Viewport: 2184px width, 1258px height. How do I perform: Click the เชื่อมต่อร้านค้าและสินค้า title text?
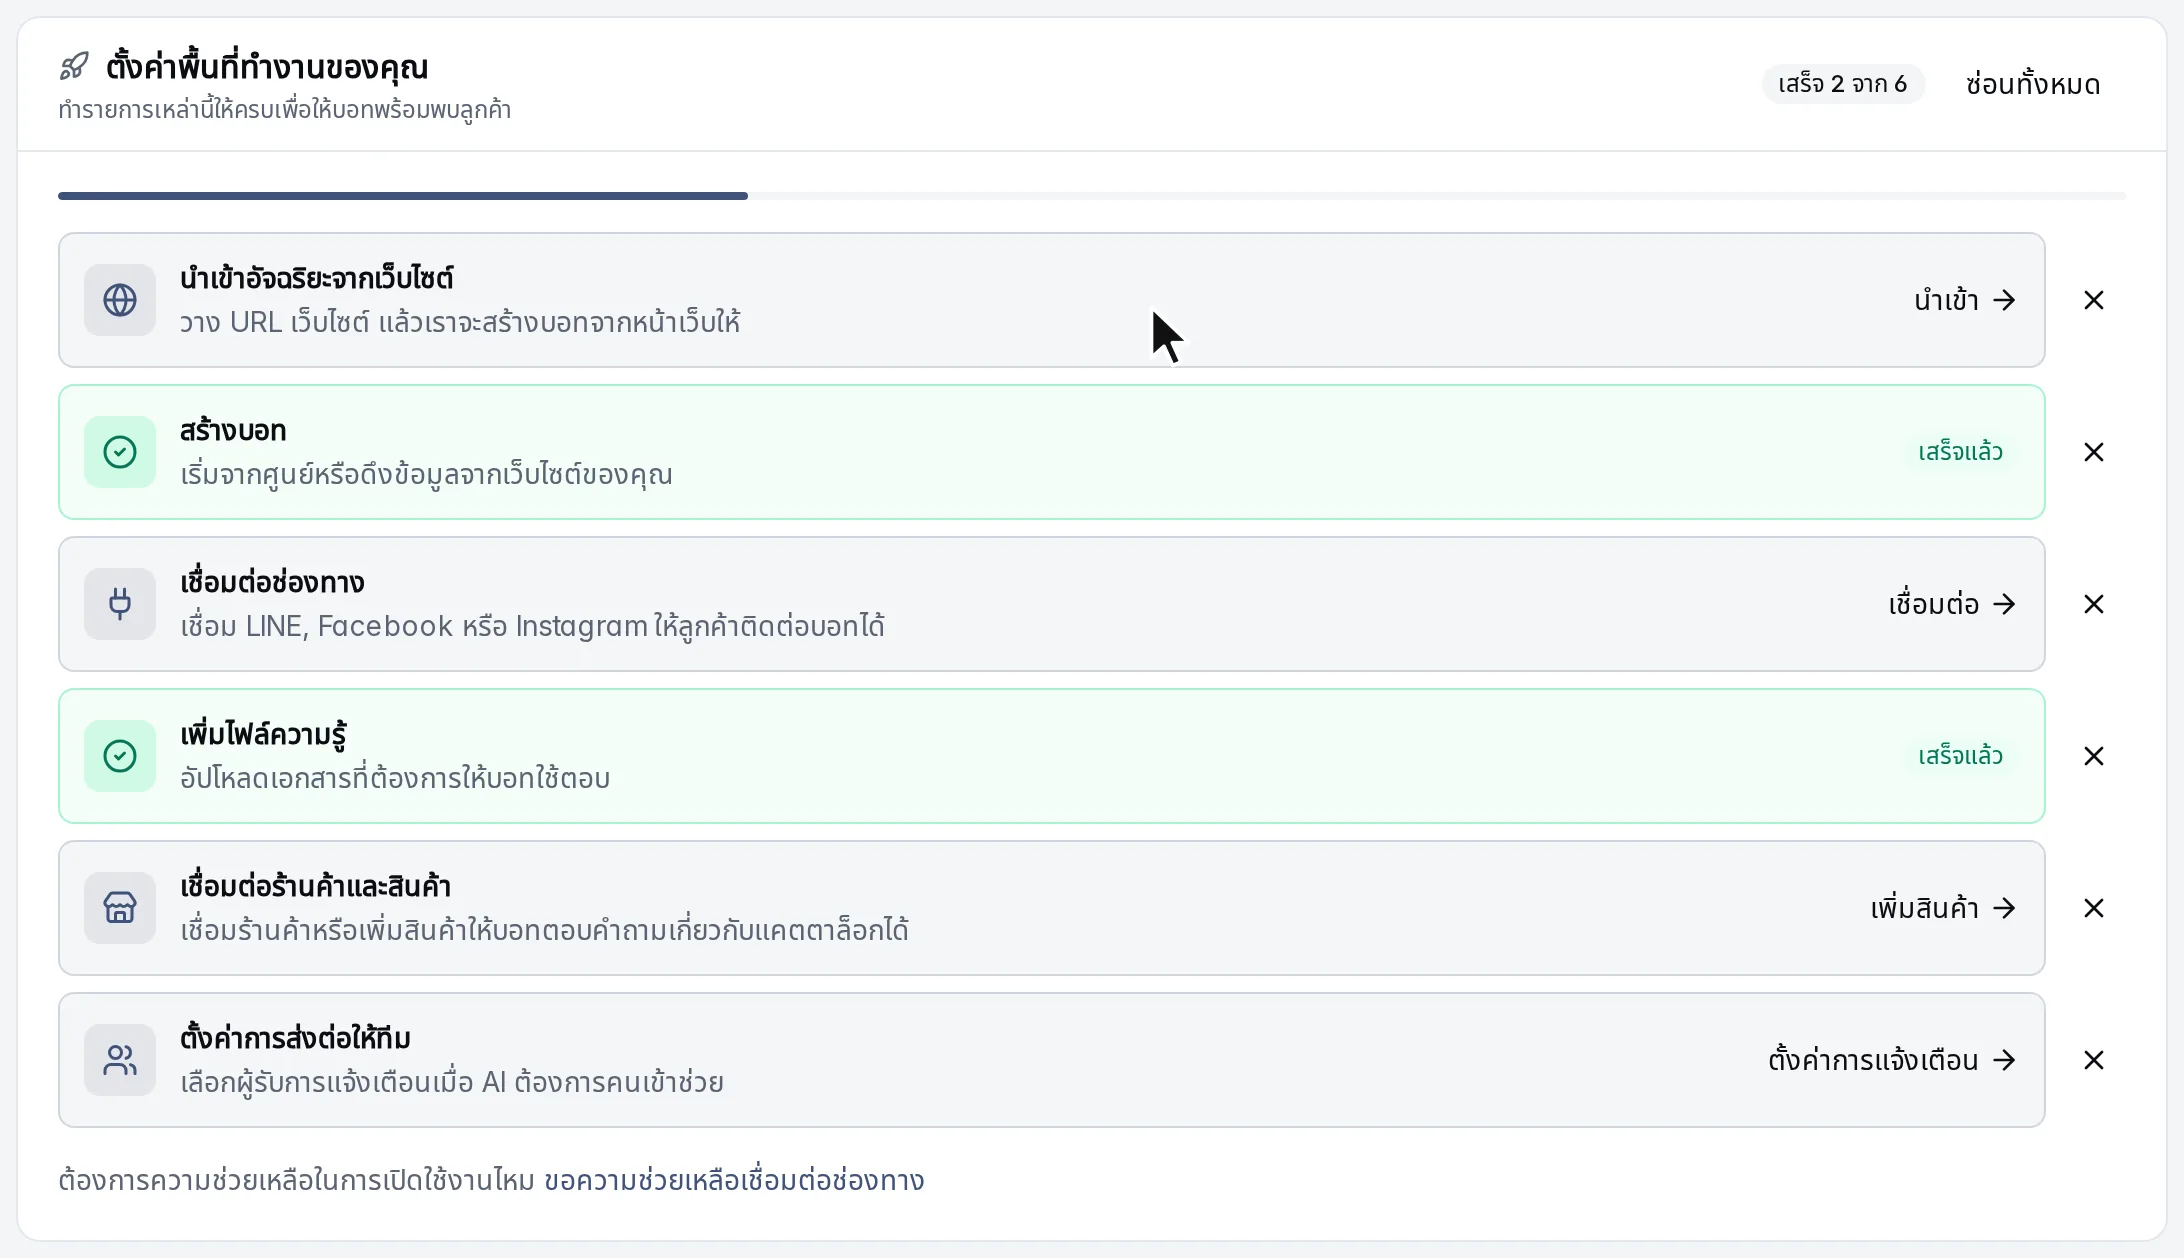pos(315,886)
